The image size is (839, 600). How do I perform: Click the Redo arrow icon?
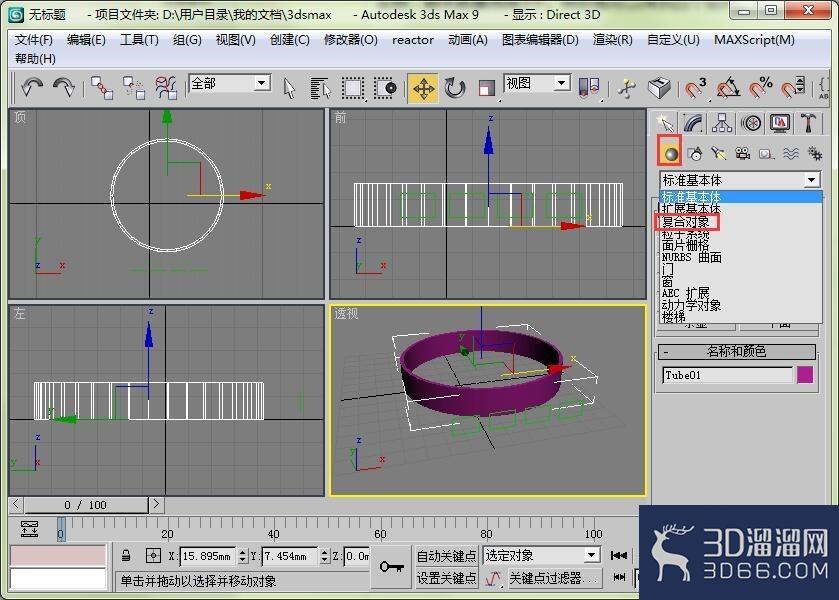coord(64,87)
